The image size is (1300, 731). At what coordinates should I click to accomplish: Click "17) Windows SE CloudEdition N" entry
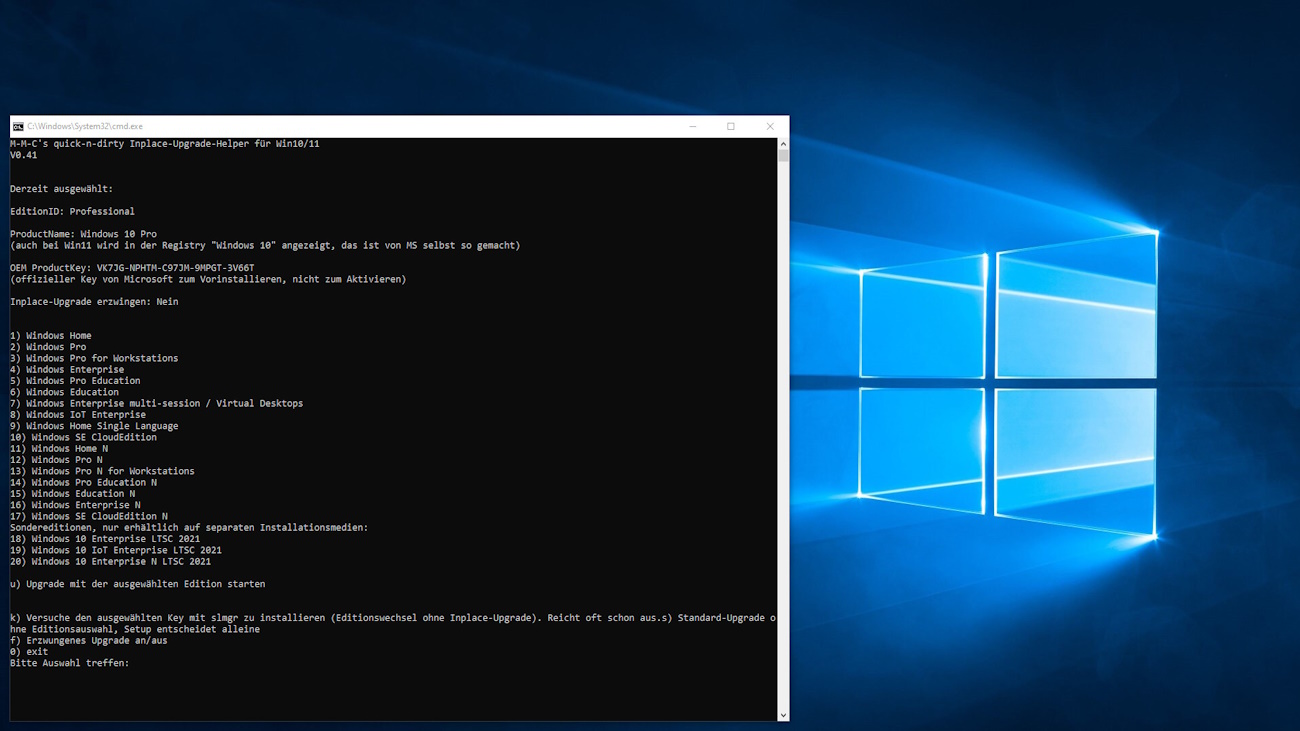click(89, 516)
